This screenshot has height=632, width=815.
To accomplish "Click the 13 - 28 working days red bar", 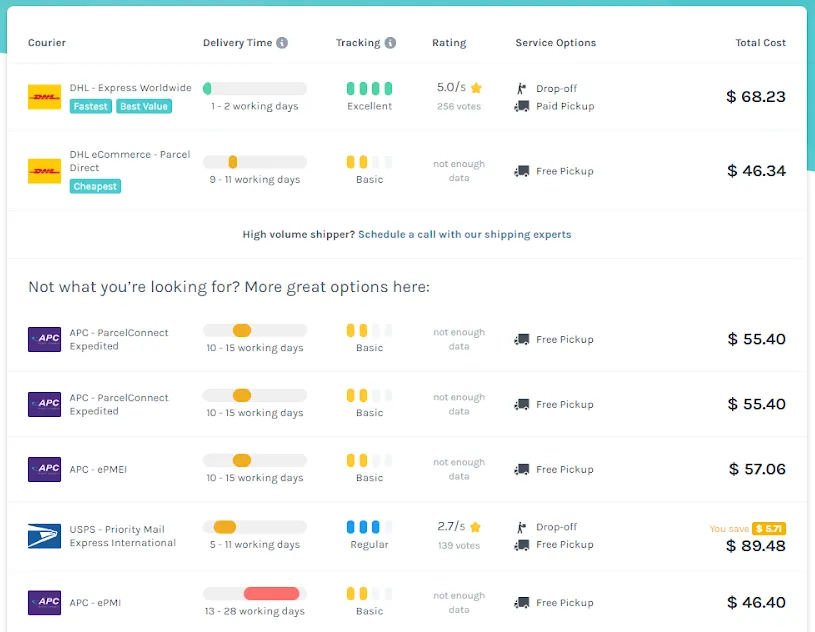I will (x=271, y=594).
